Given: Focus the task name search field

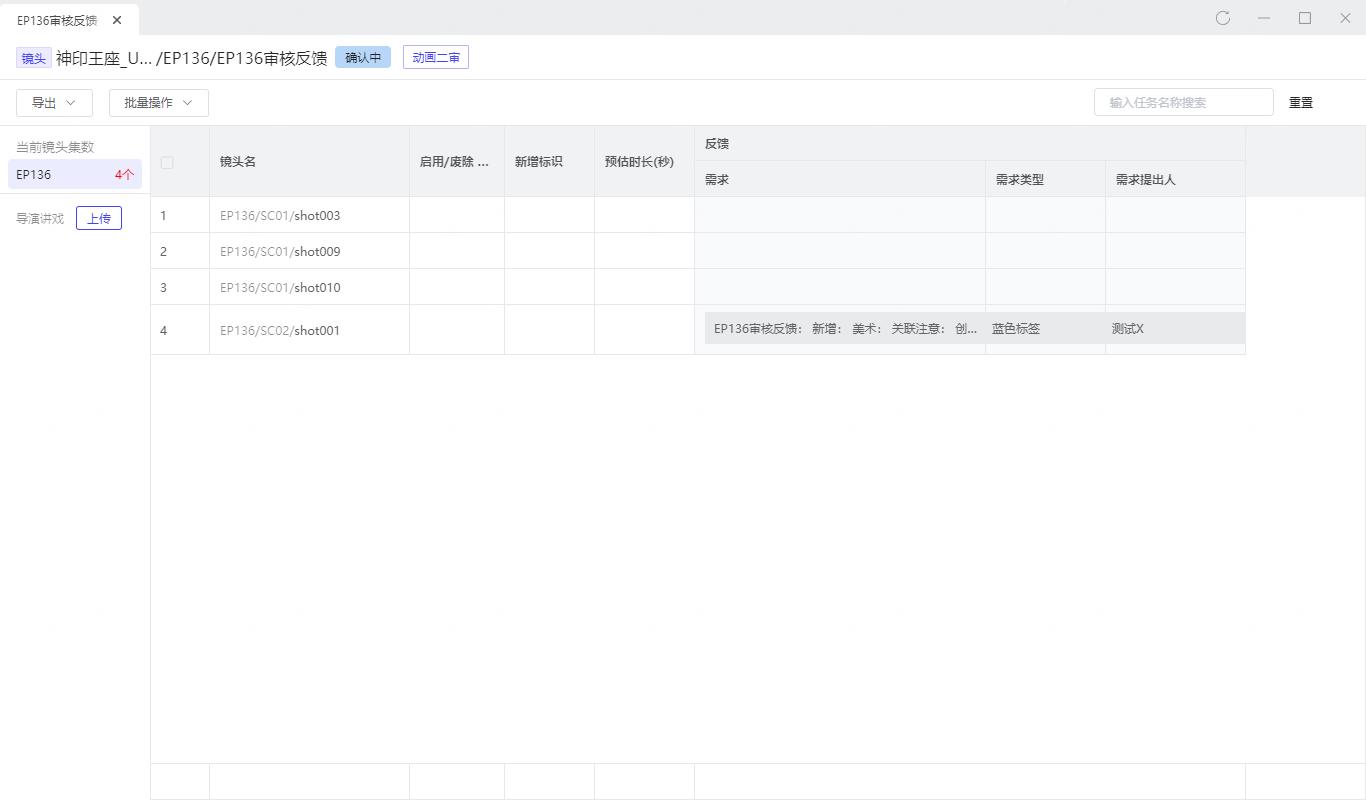Looking at the screenshot, I should point(1183,102).
